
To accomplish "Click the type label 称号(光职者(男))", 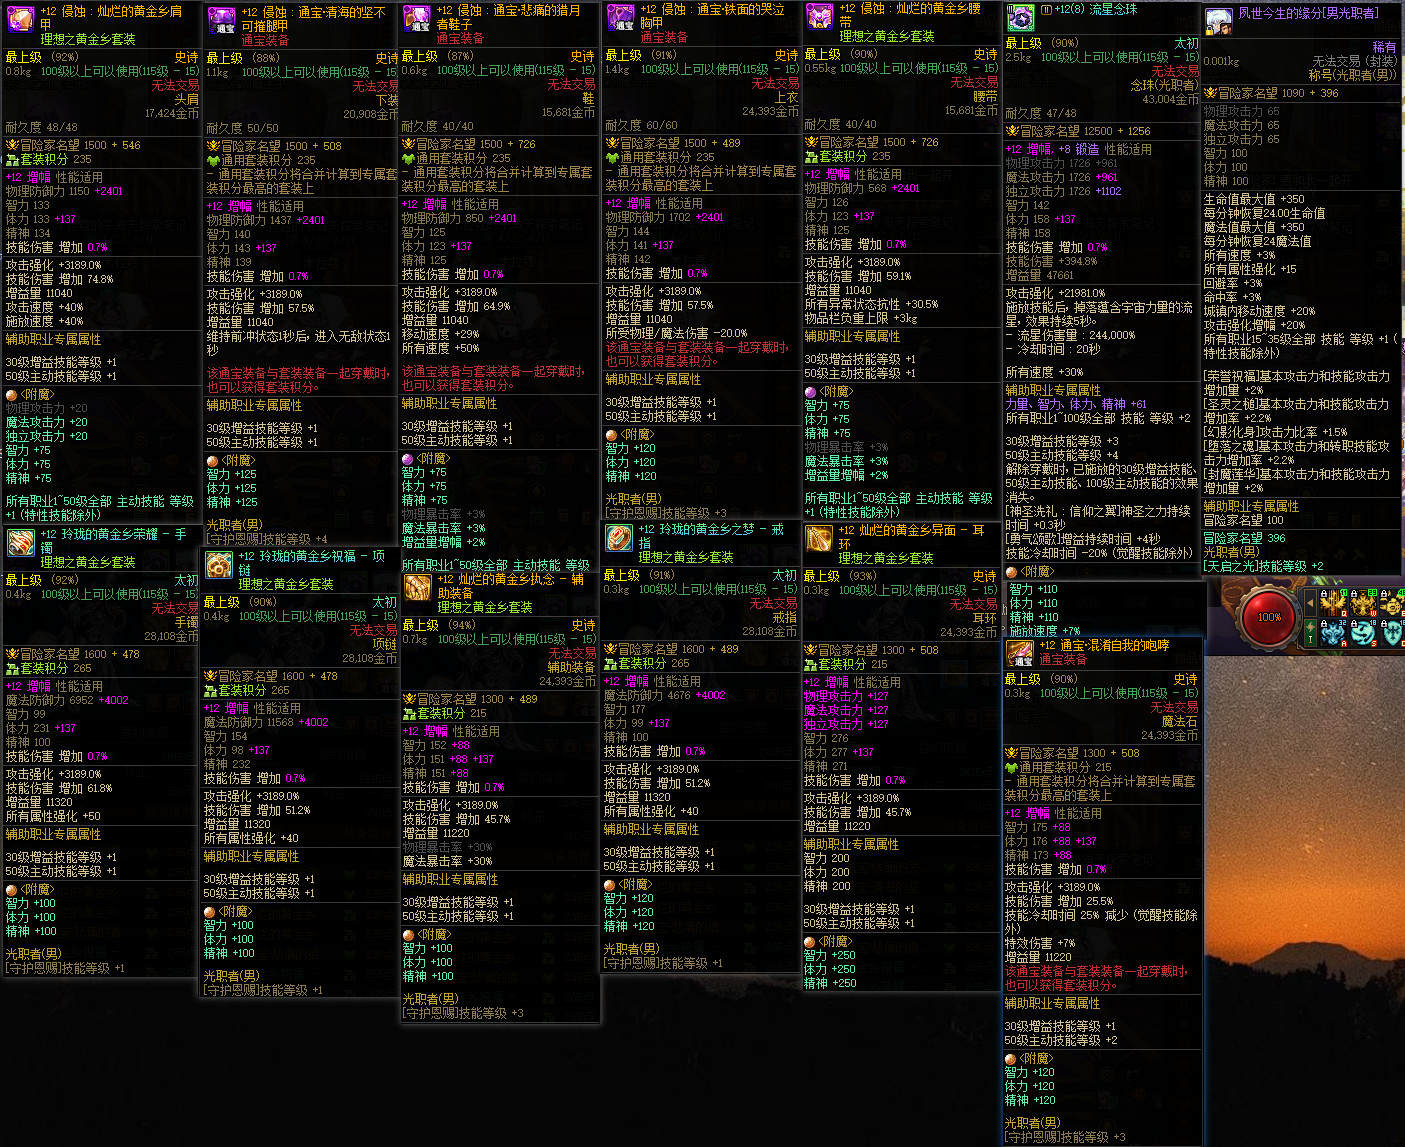I will [1354, 75].
